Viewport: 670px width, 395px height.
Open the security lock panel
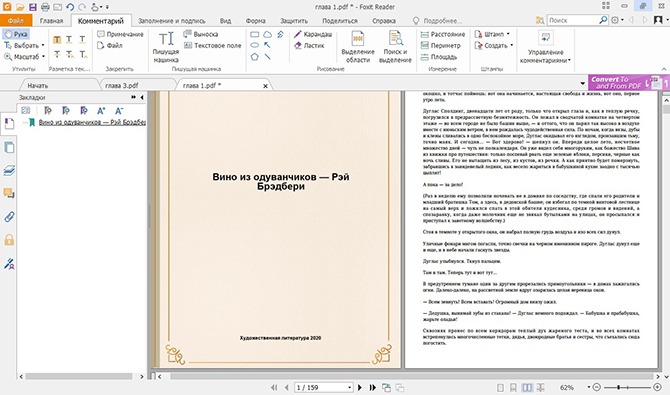click(9, 240)
